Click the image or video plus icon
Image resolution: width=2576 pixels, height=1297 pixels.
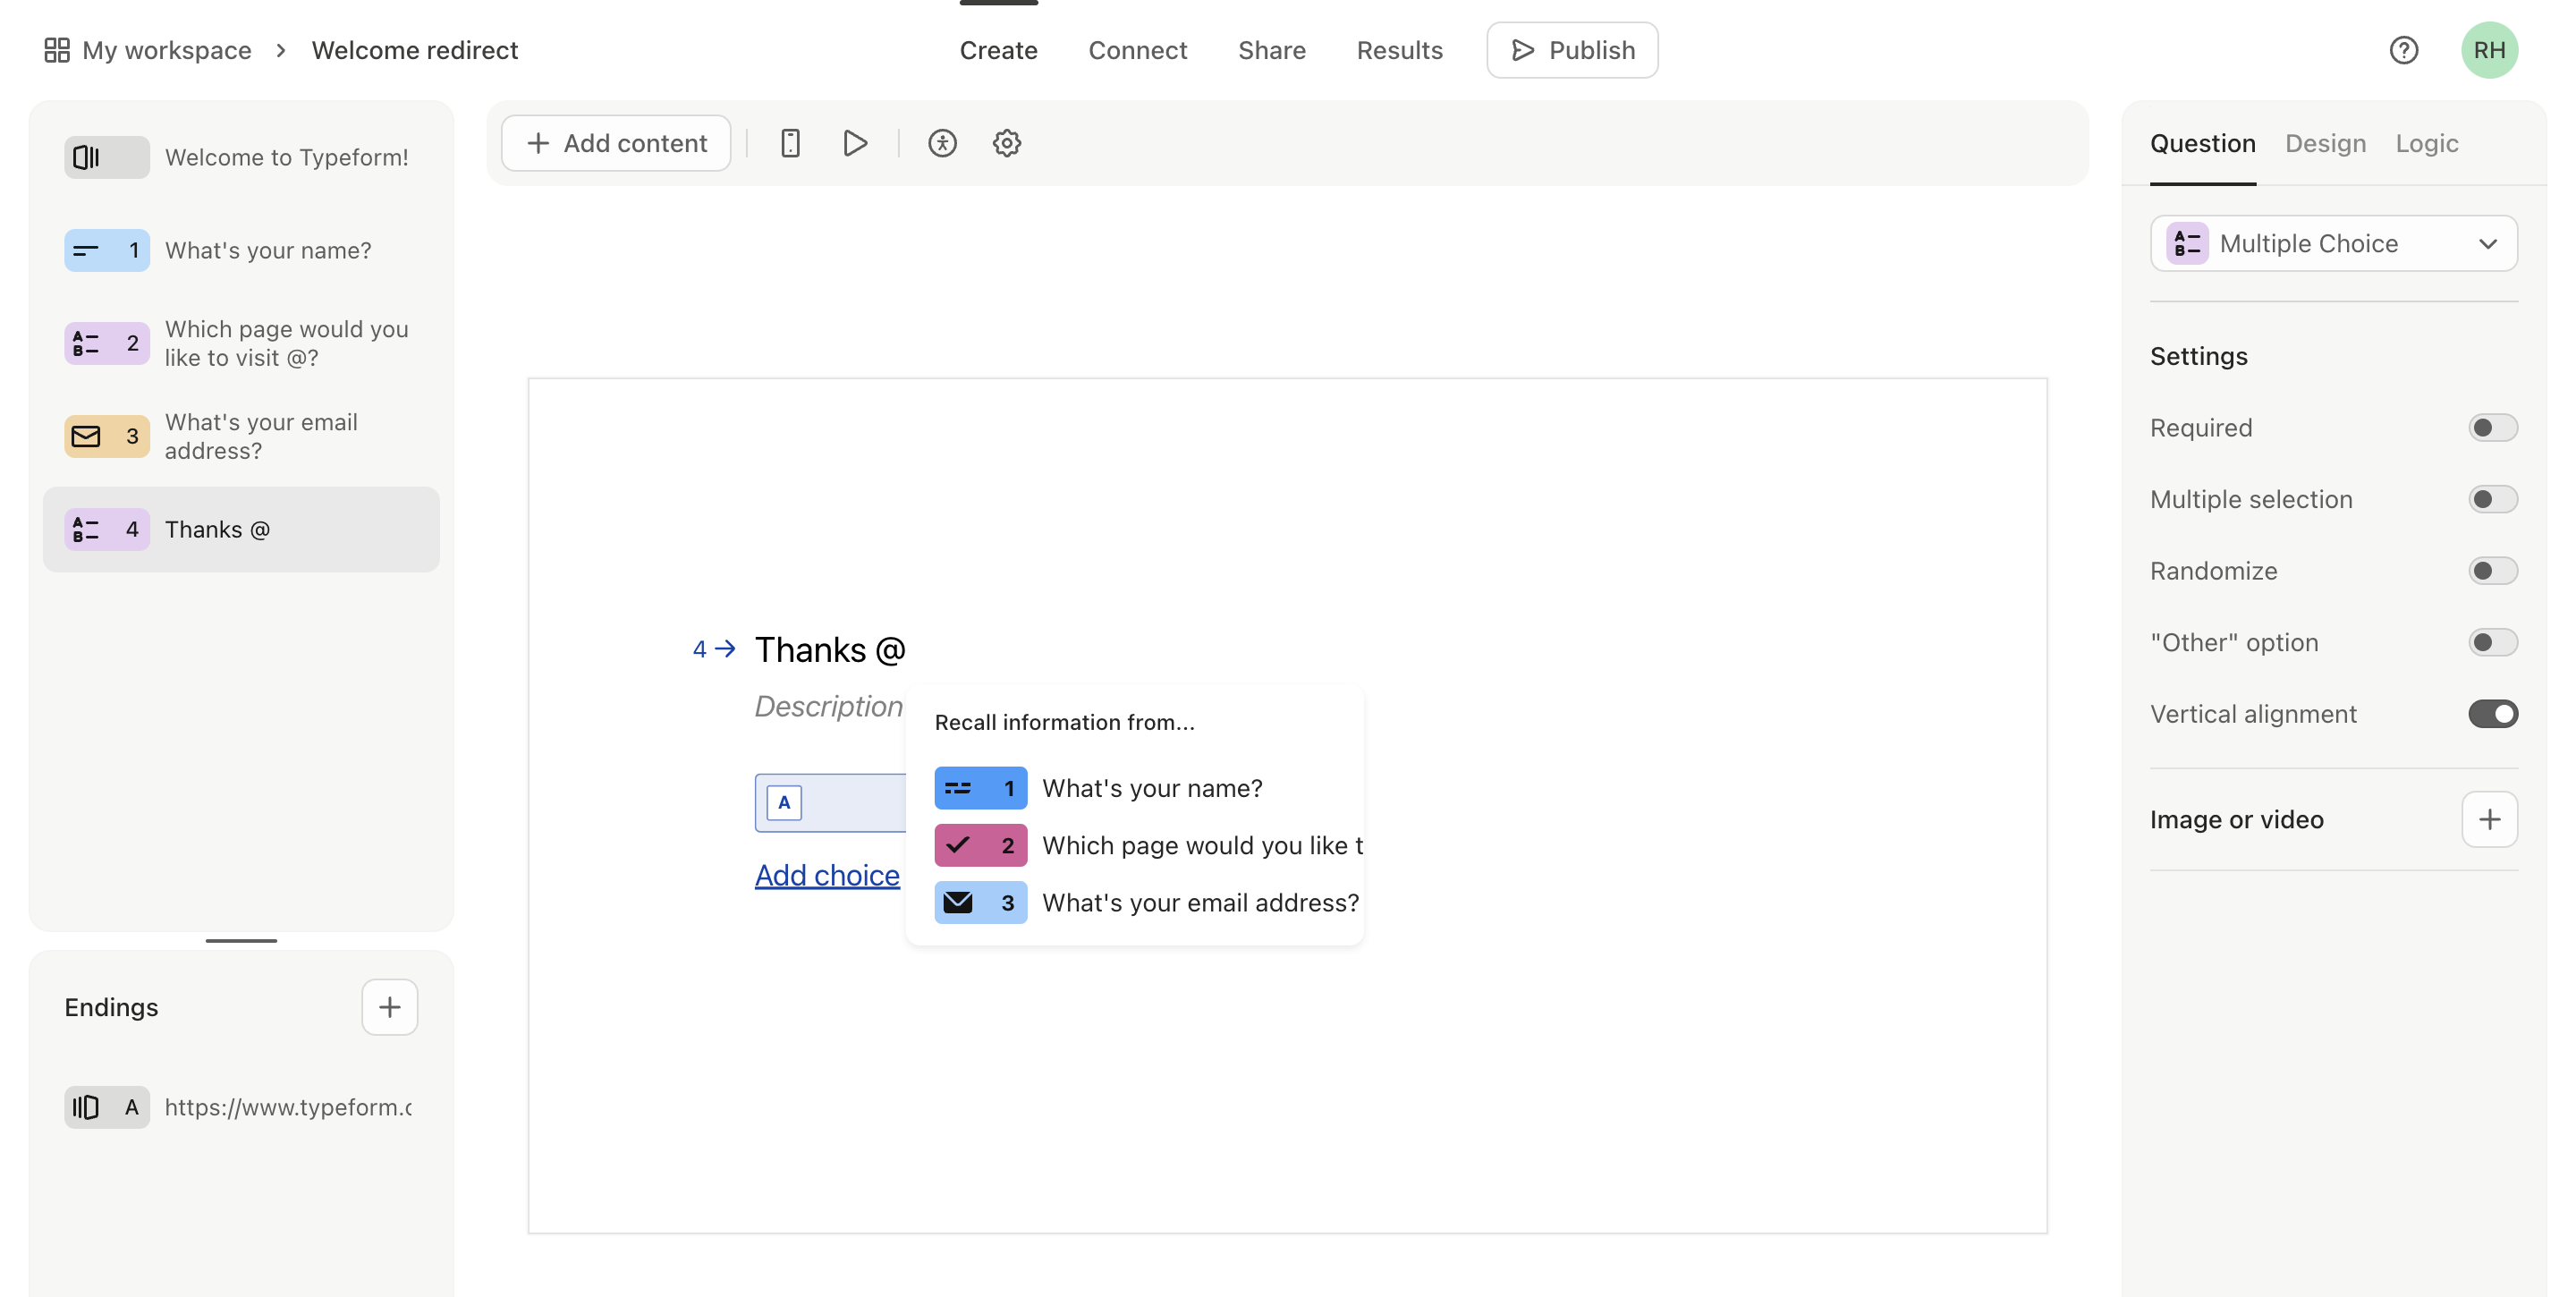point(2490,818)
